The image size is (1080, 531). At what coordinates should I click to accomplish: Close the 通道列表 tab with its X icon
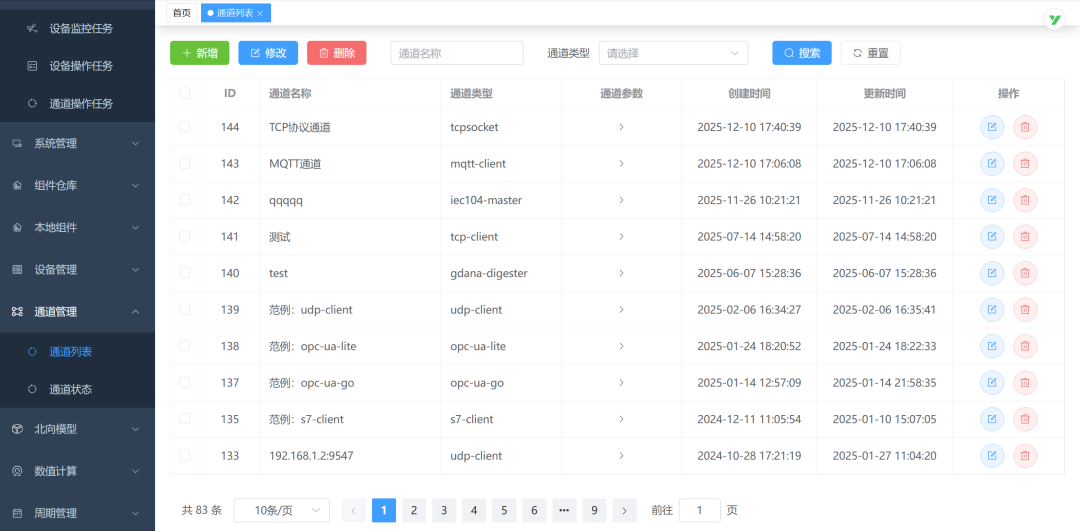[x=261, y=13]
